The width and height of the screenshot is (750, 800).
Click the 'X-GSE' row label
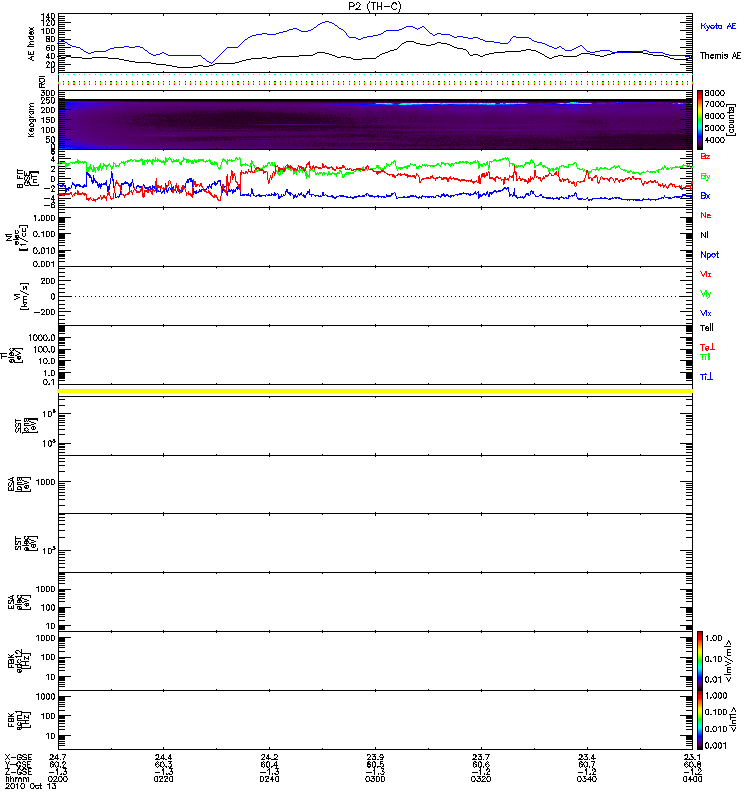click(x=18, y=757)
